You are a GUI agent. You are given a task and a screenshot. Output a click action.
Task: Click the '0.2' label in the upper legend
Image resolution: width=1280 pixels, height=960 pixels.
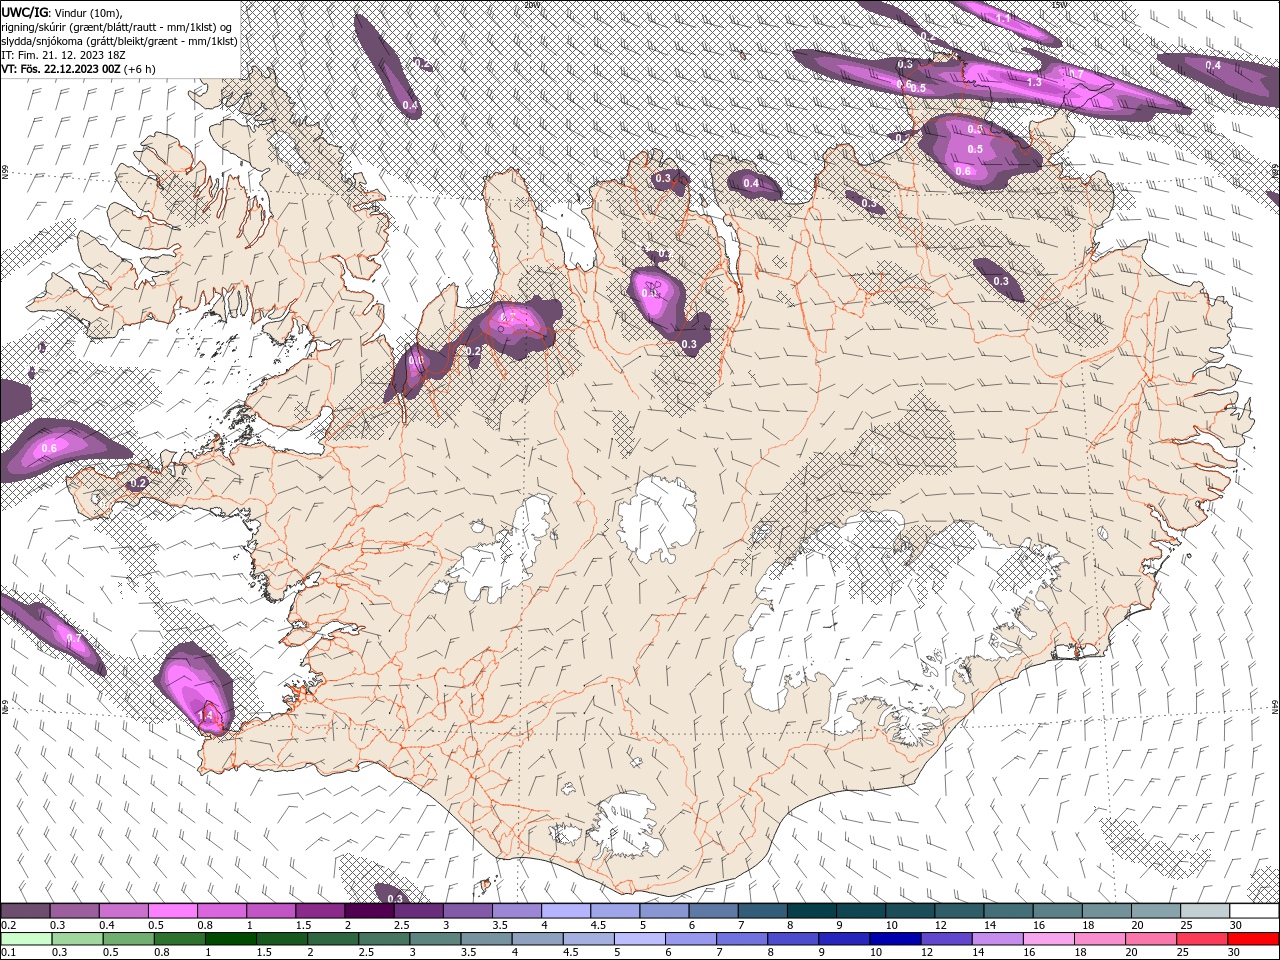pyautogui.click(x=8, y=925)
